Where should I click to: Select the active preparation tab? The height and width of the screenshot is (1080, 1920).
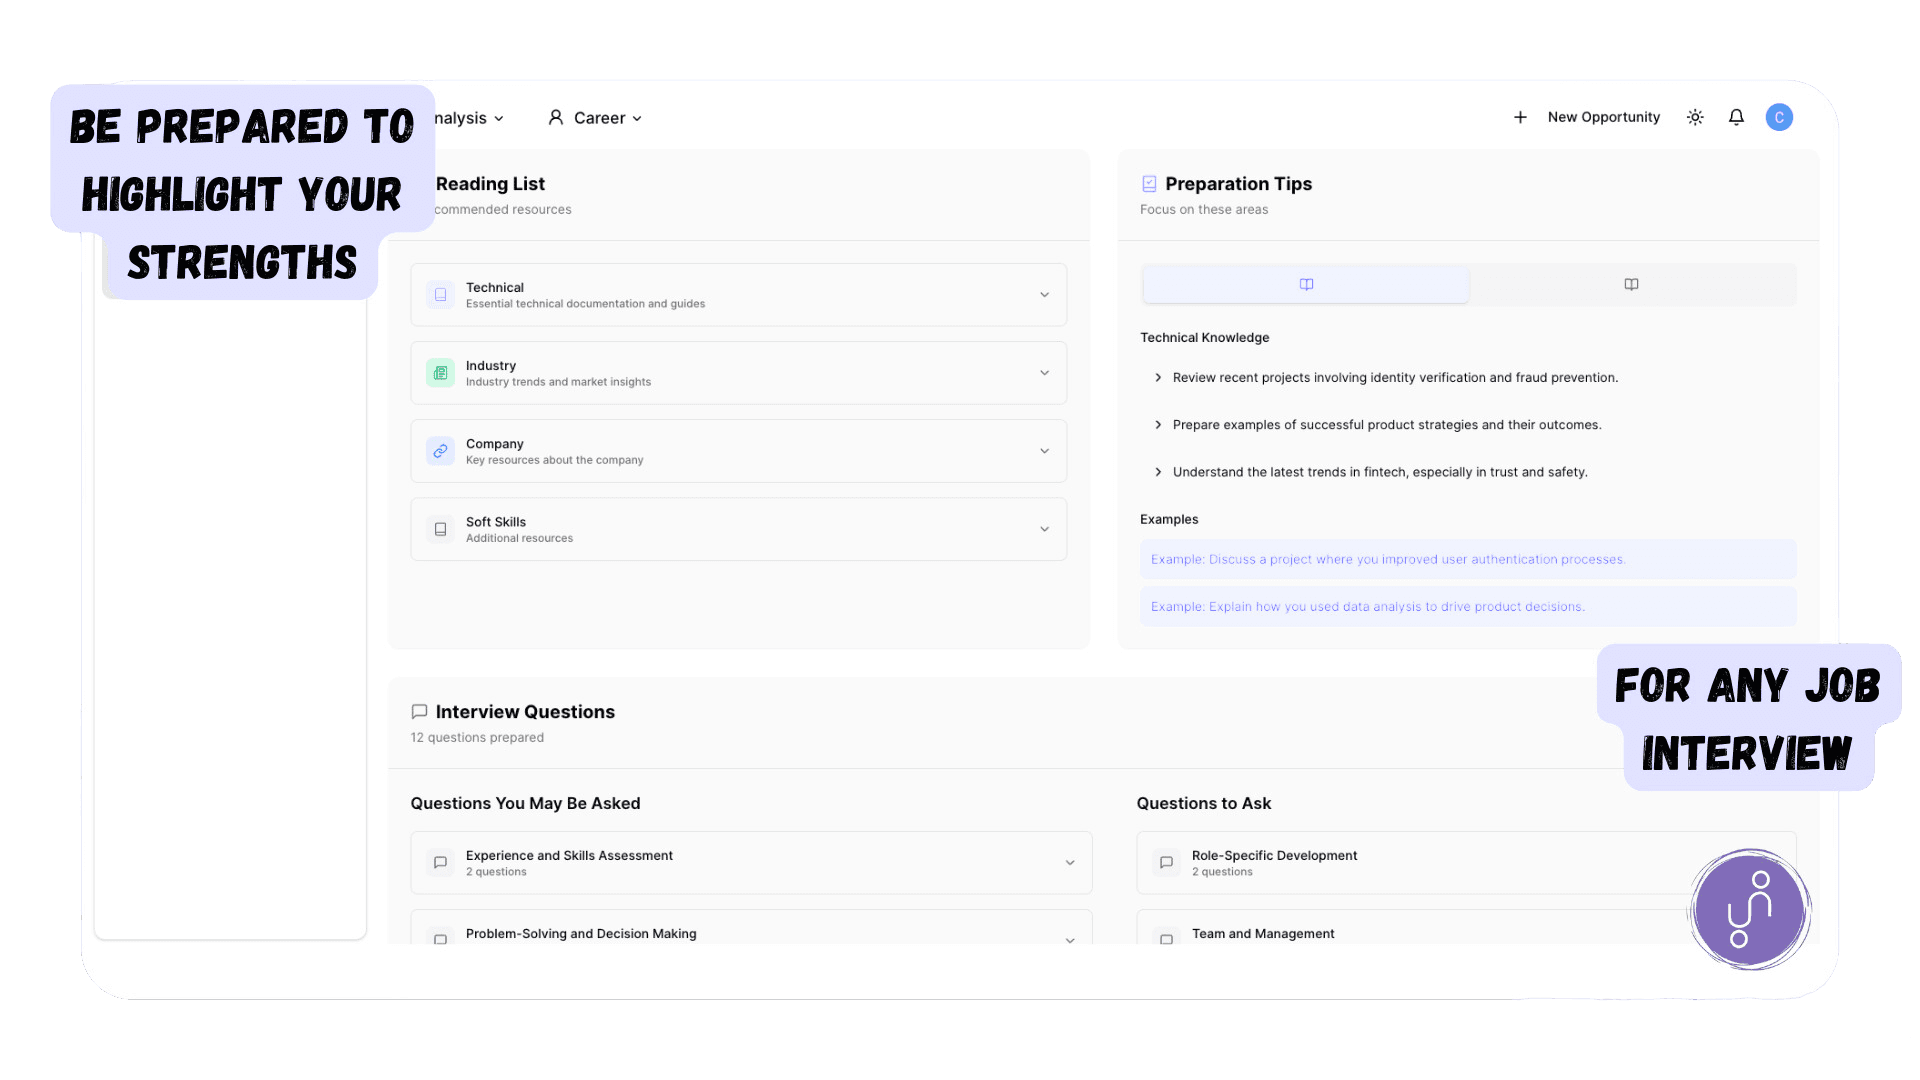[x=1305, y=284]
